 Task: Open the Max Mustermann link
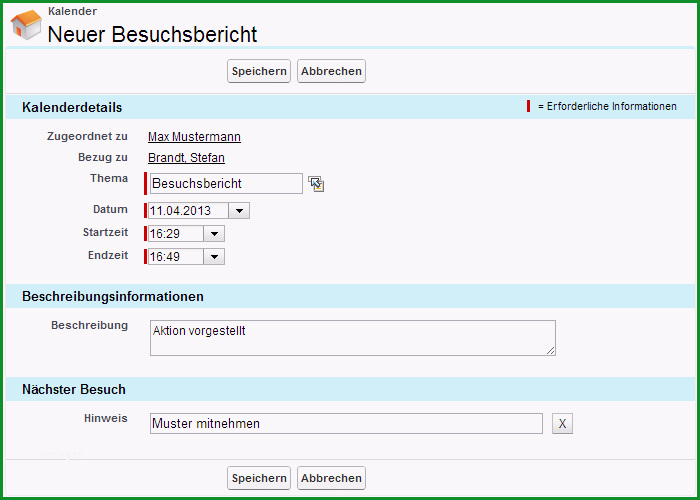(194, 137)
